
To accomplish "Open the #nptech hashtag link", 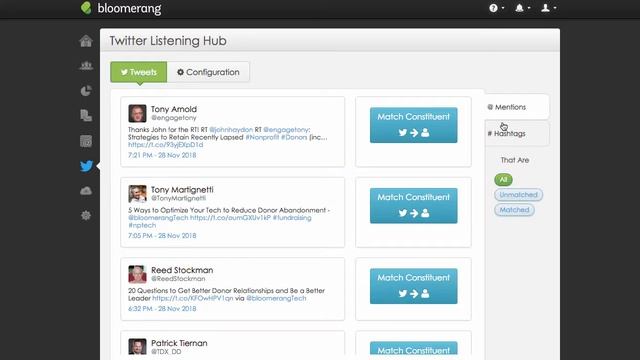I will (x=142, y=225).
